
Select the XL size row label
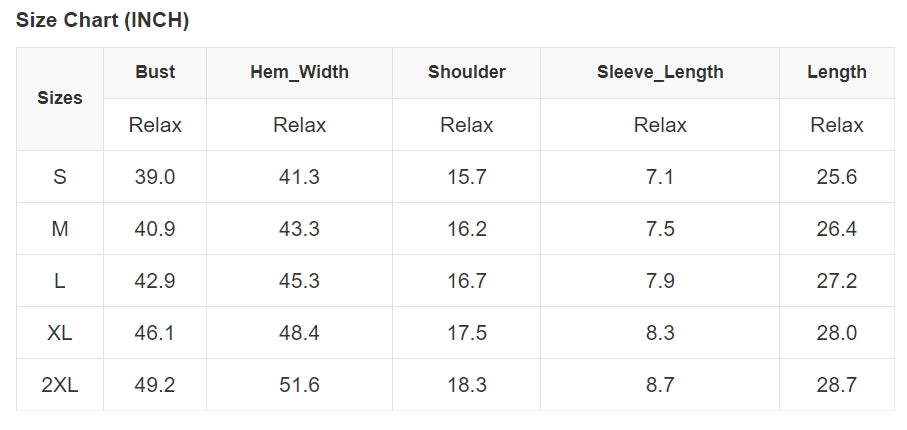60,333
